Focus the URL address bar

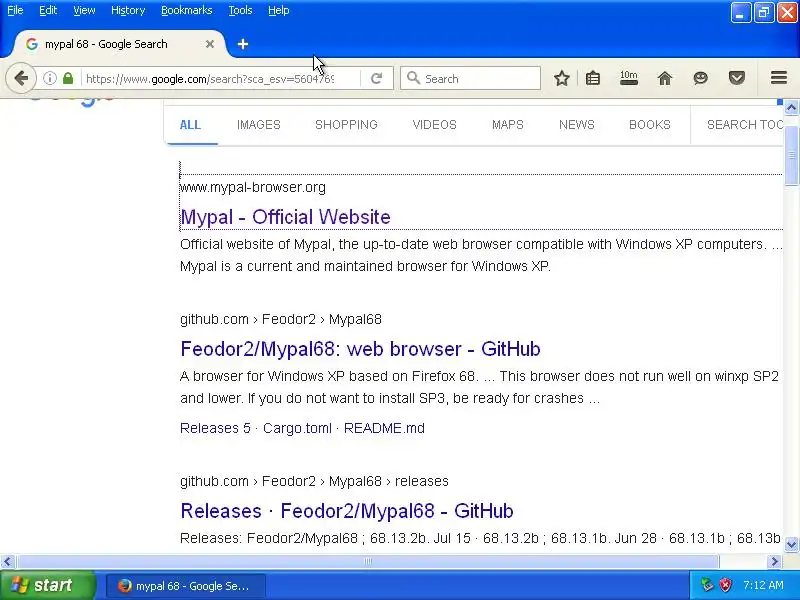click(x=210, y=79)
